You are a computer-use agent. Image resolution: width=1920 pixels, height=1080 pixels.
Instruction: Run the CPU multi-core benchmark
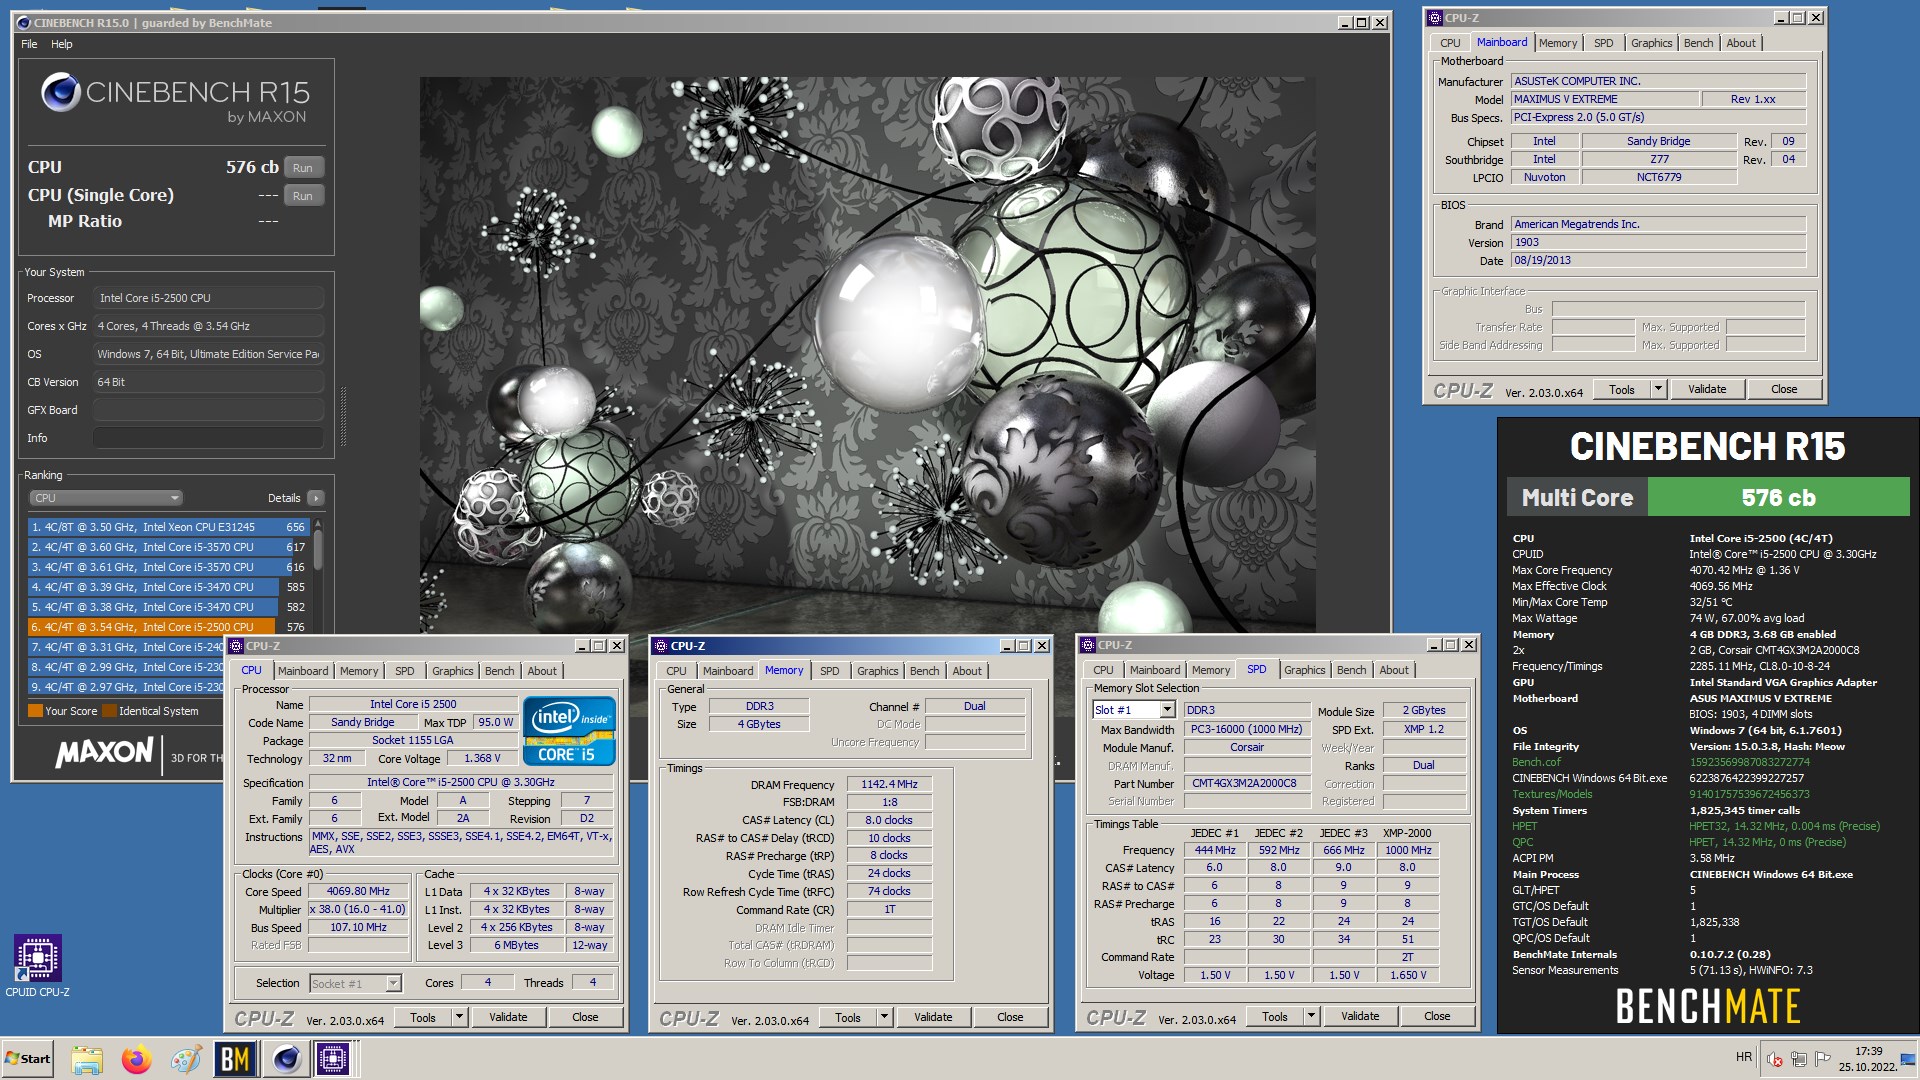pyautogui.click(x=303, y=168)
